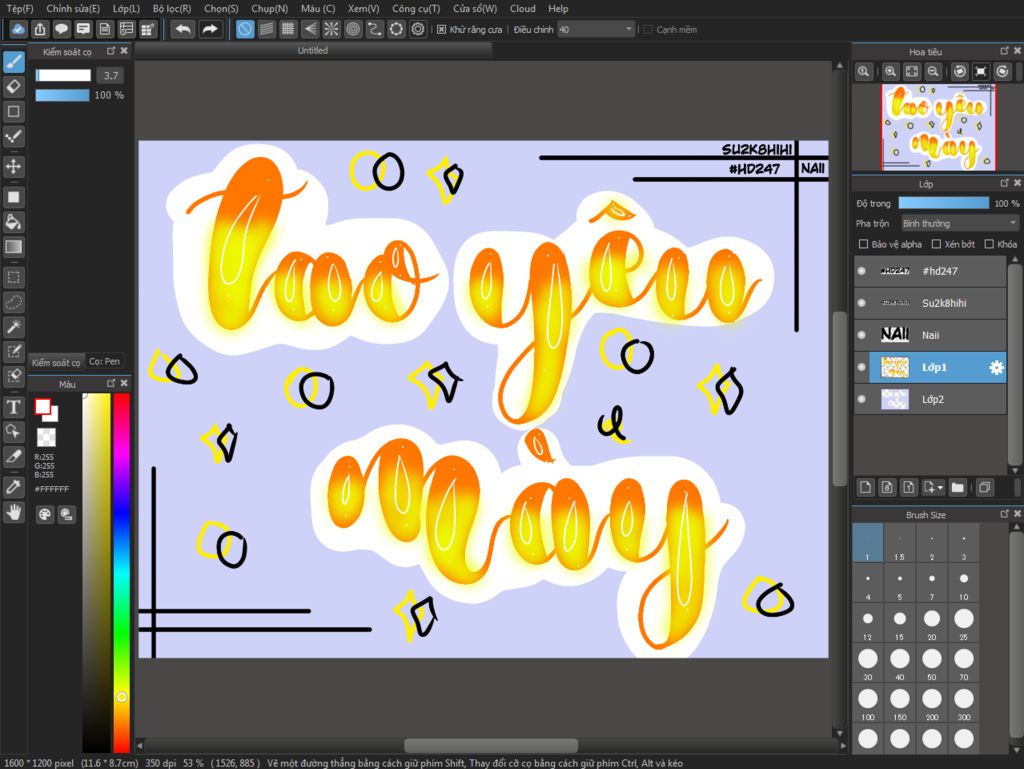Hide the Lớp2 layer
This screenshot has height=769, width=1024.
coord(861,399)
